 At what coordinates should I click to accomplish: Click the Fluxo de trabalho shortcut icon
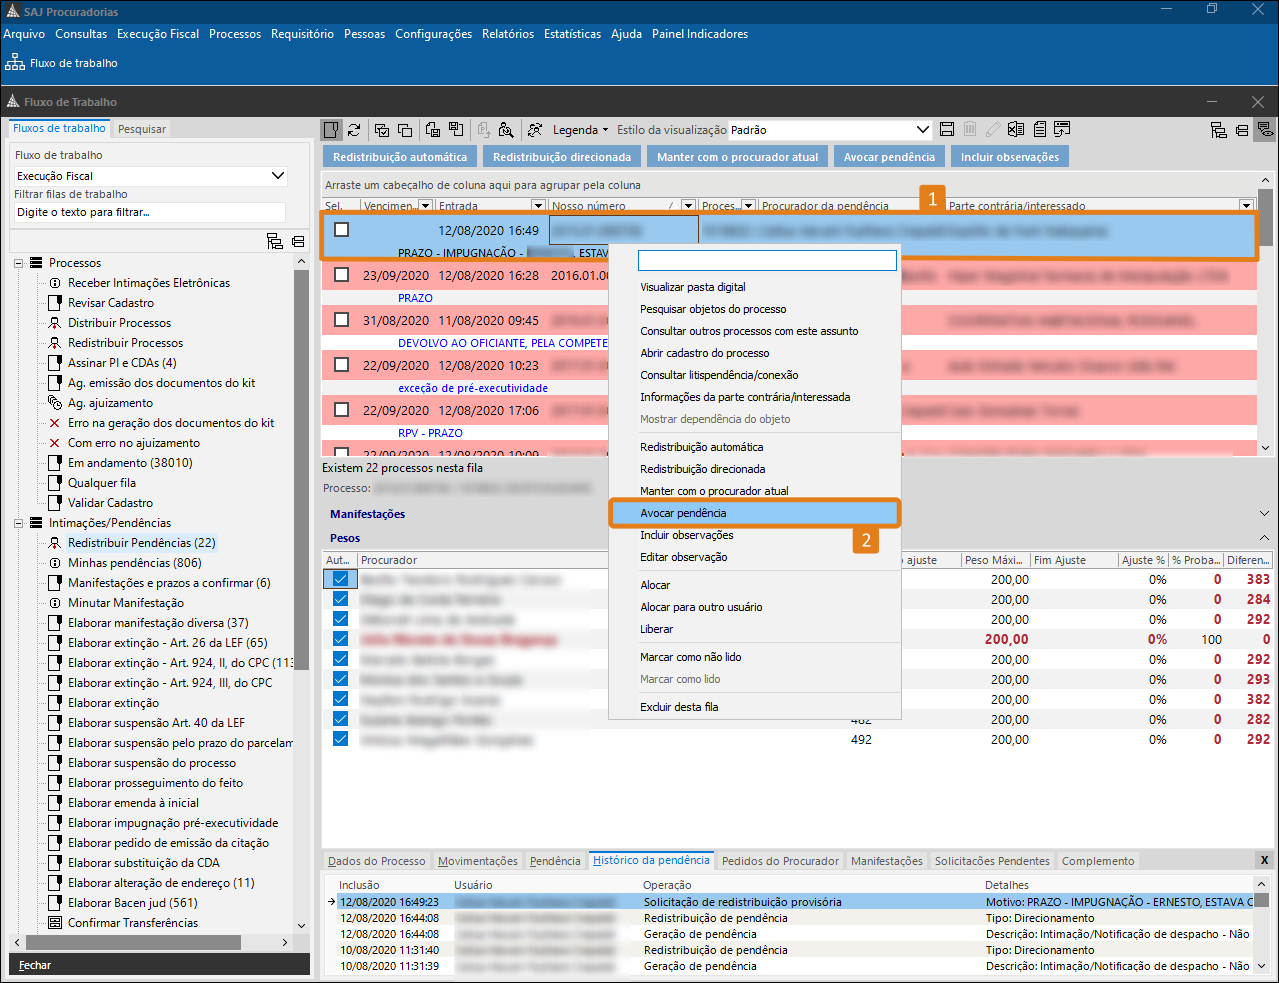click(15, 63)
